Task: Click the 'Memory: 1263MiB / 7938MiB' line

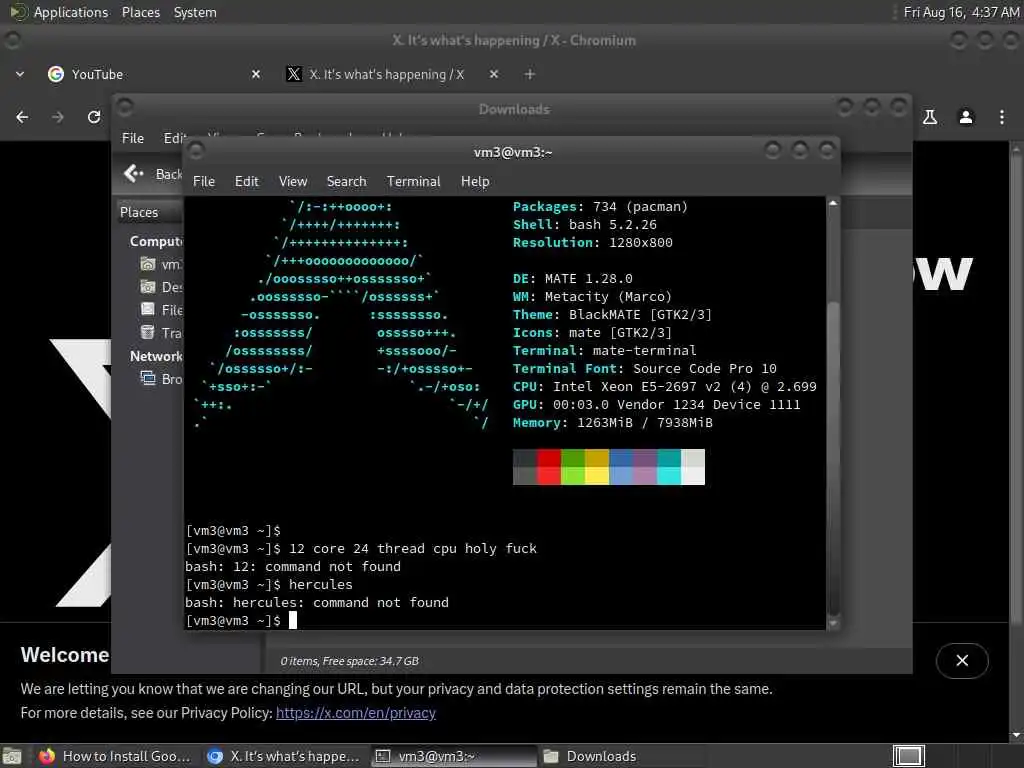Action: 613,423
